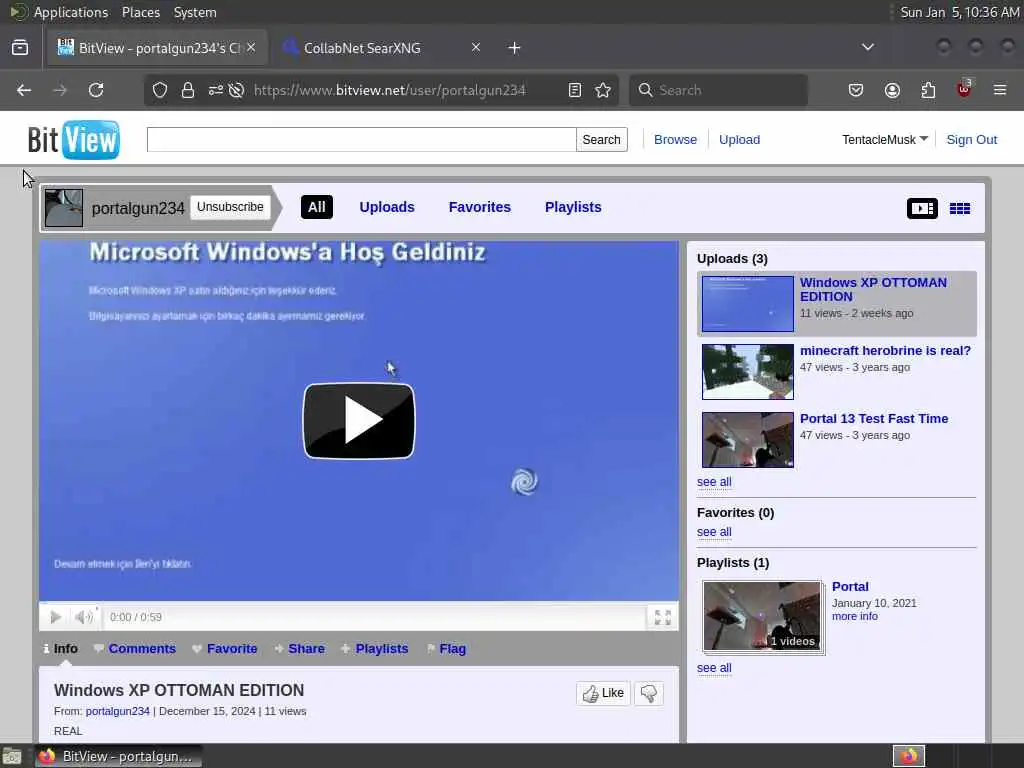Image resolution: width=1024 pixels, height=768 pixels.
Task: Open the System menu
Action: pos(195,12)
